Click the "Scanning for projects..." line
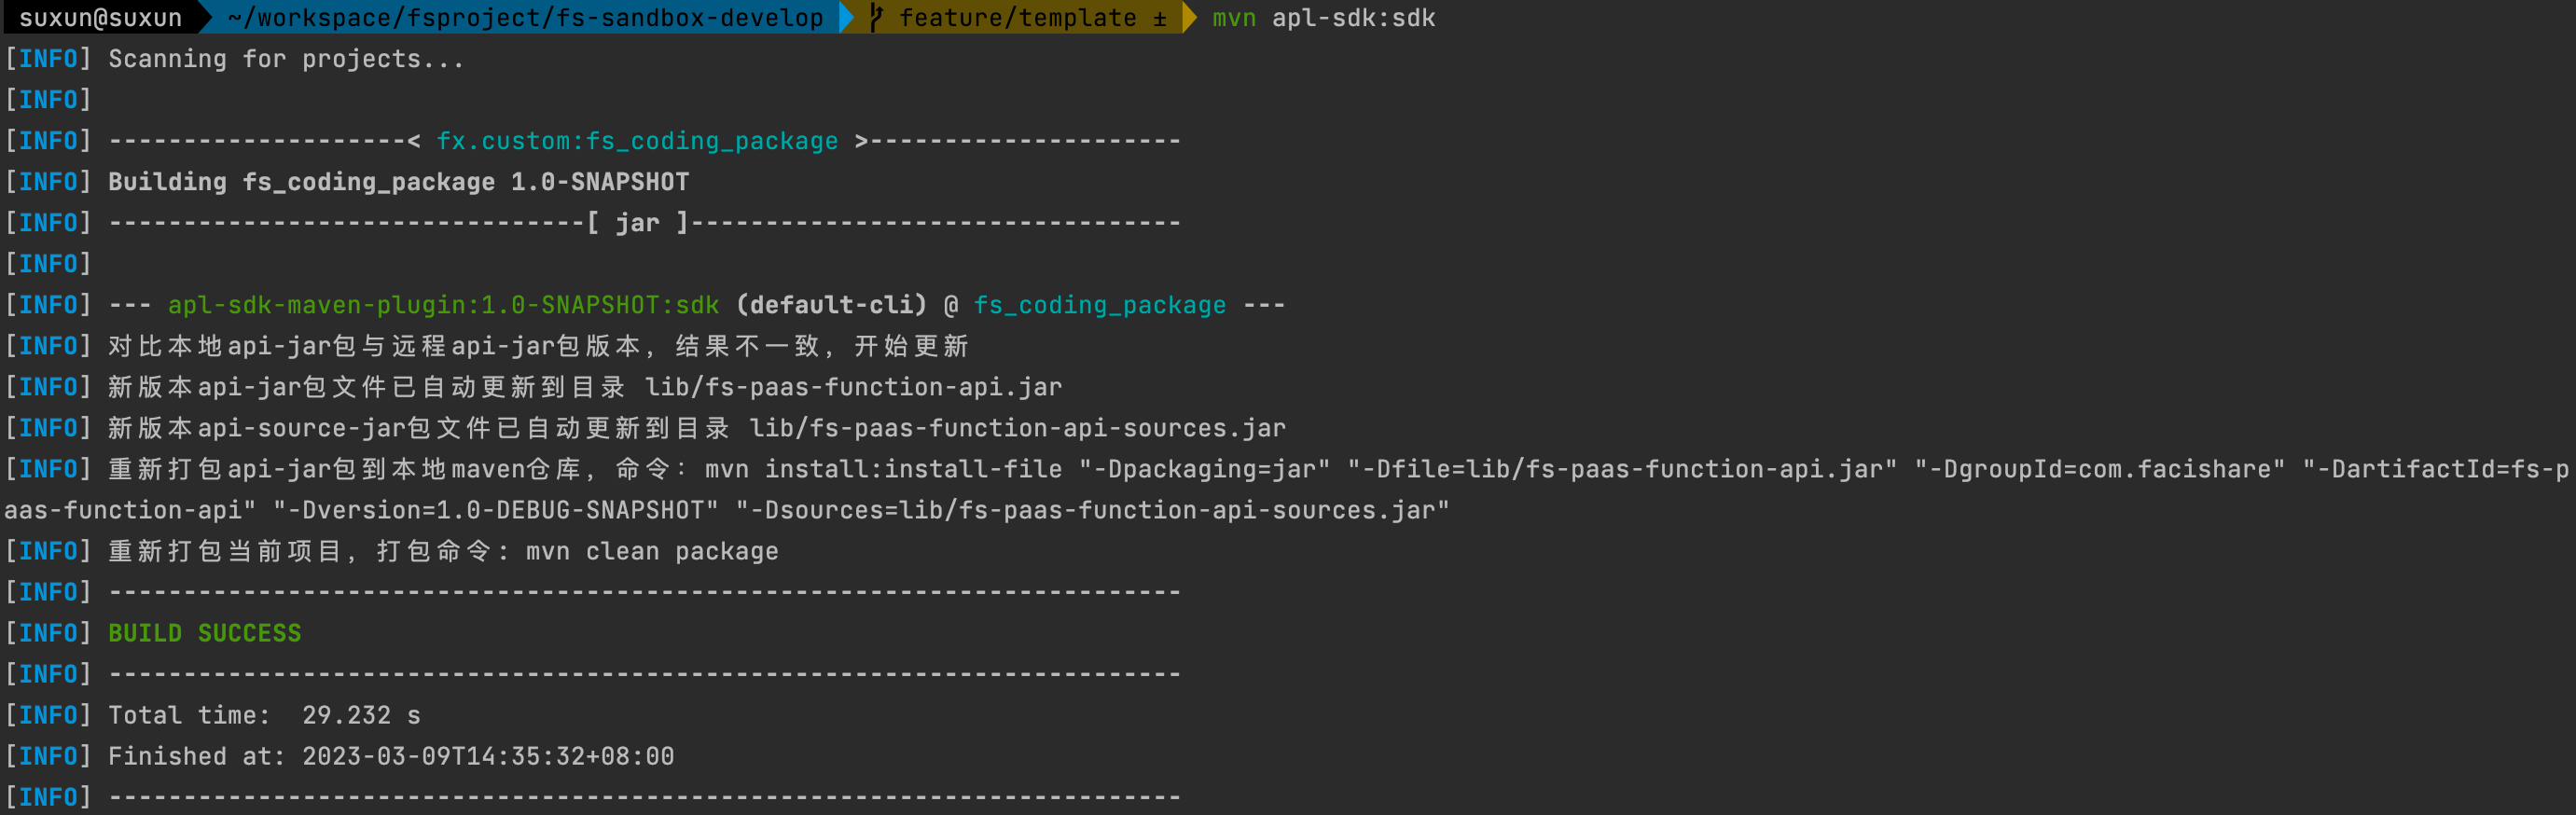The width and height of the screenshot is (2576, 815). [x=286, y=59]
